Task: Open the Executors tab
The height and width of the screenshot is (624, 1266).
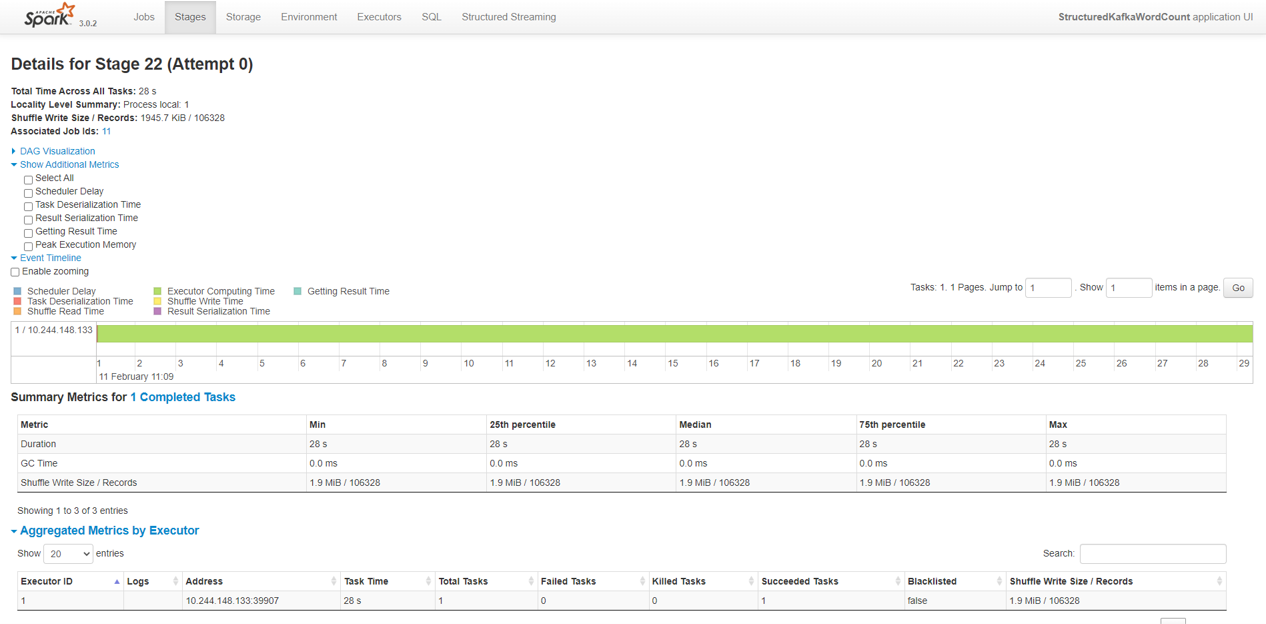Action: (379, 17)
